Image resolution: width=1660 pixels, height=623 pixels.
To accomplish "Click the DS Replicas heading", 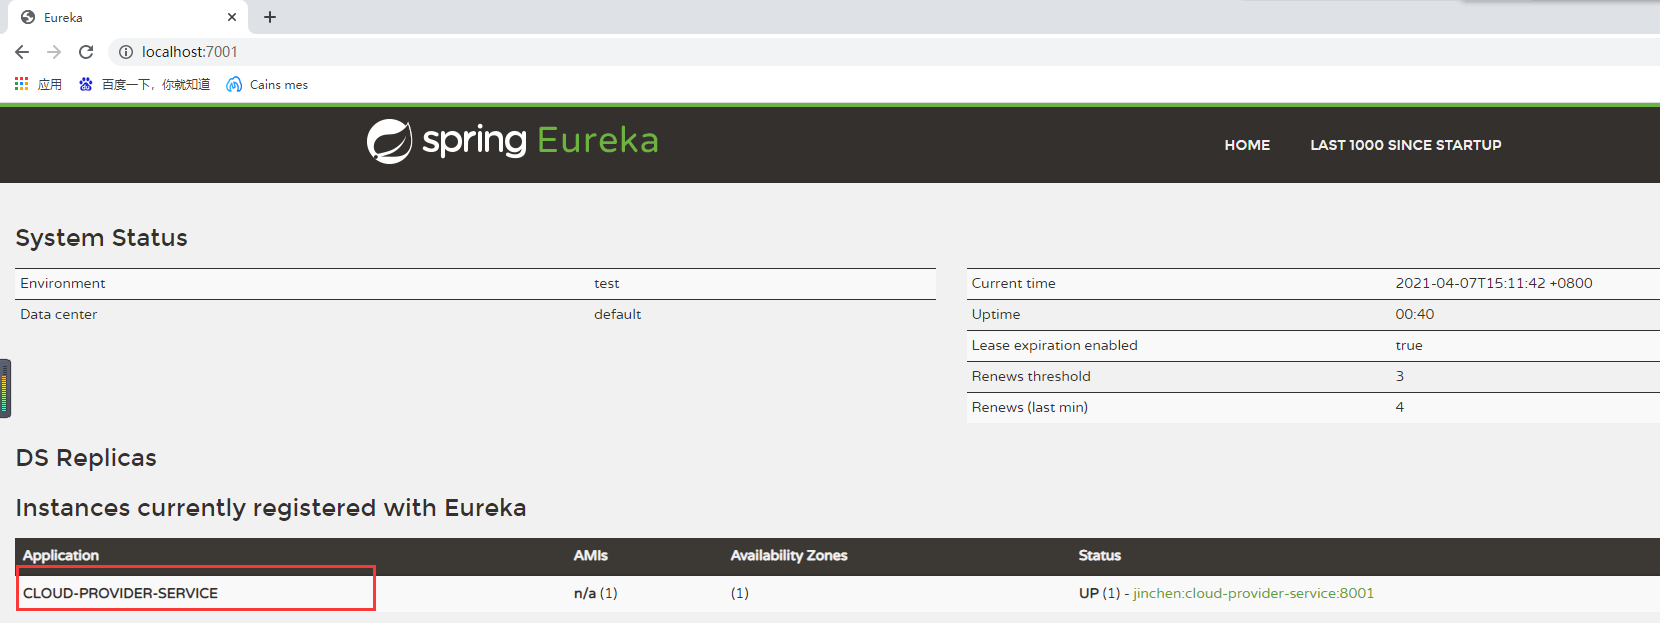I will coord(86,458).
